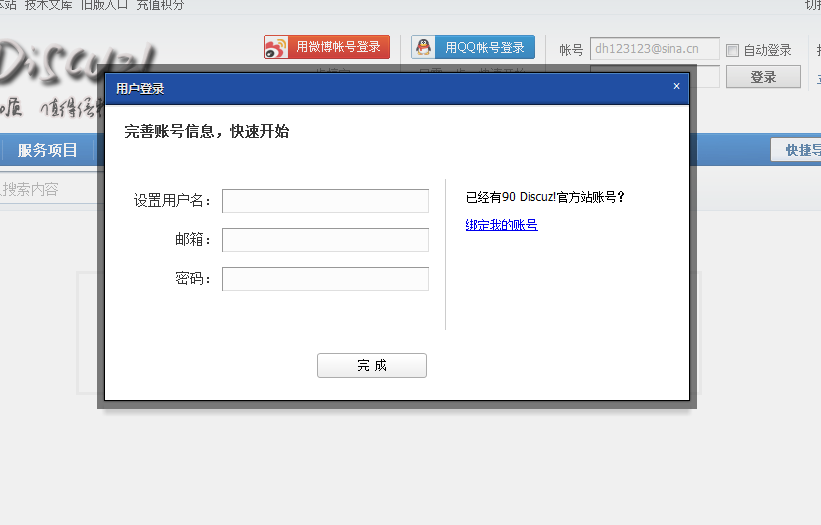Click the 帐号 input field in header

coord(654,49)
